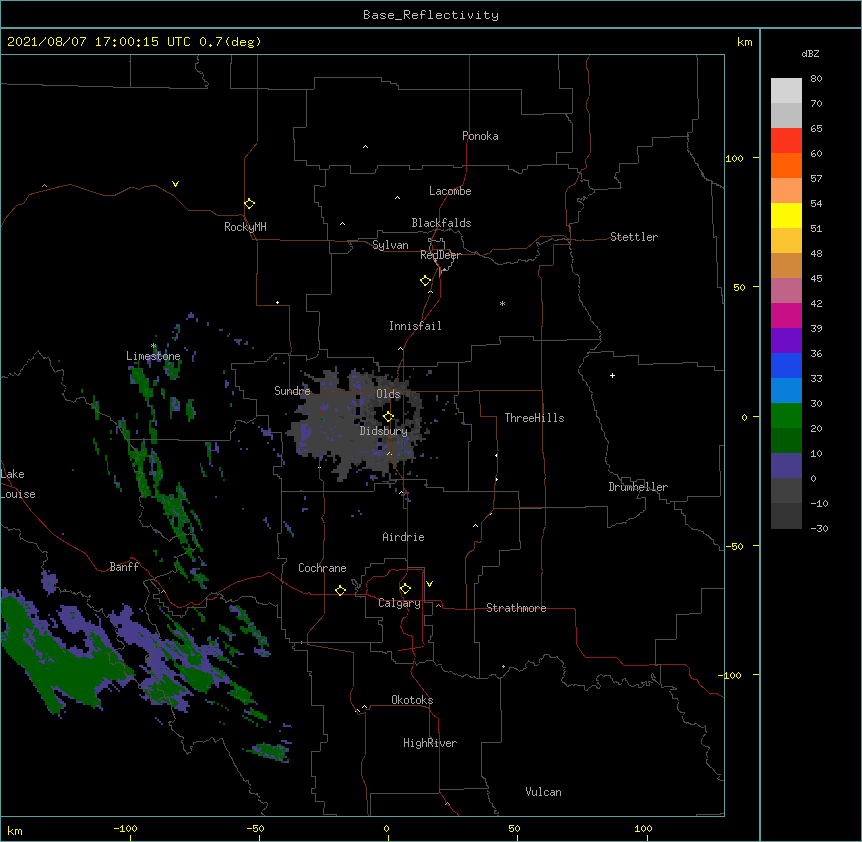The width and height of the screenshot is (862, 842).
Task: Click the dBZ legend heading
Action: click(x=810, y=53)
